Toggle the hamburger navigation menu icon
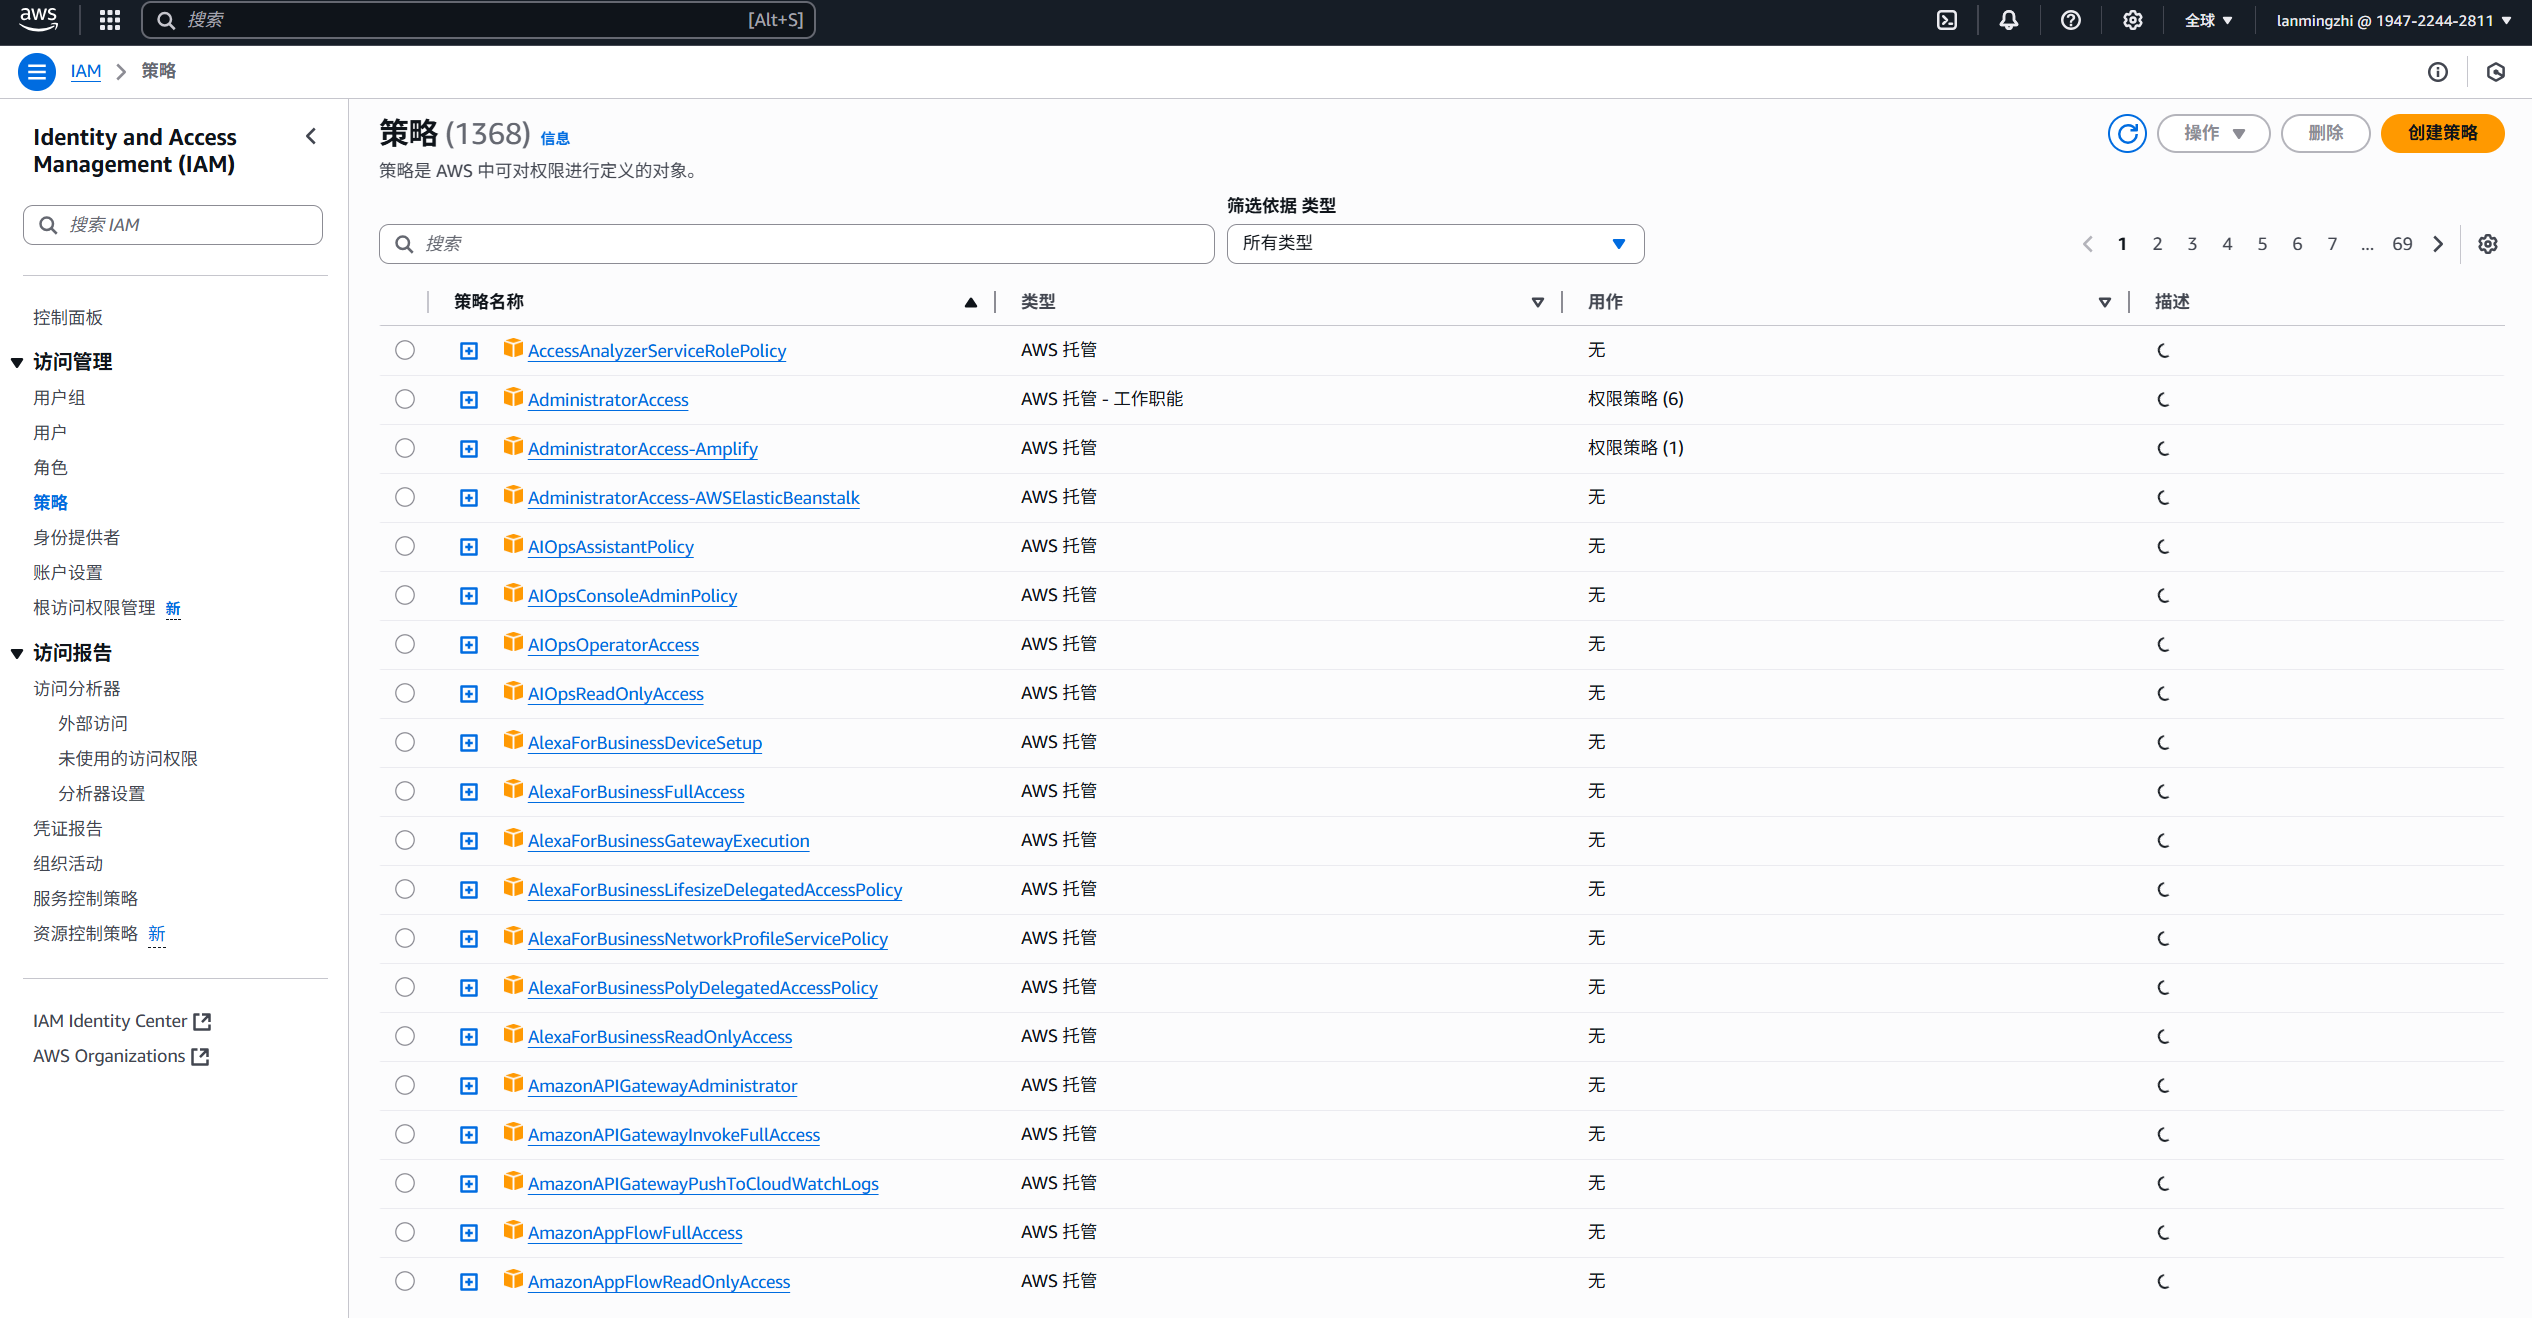 [37, 71]
